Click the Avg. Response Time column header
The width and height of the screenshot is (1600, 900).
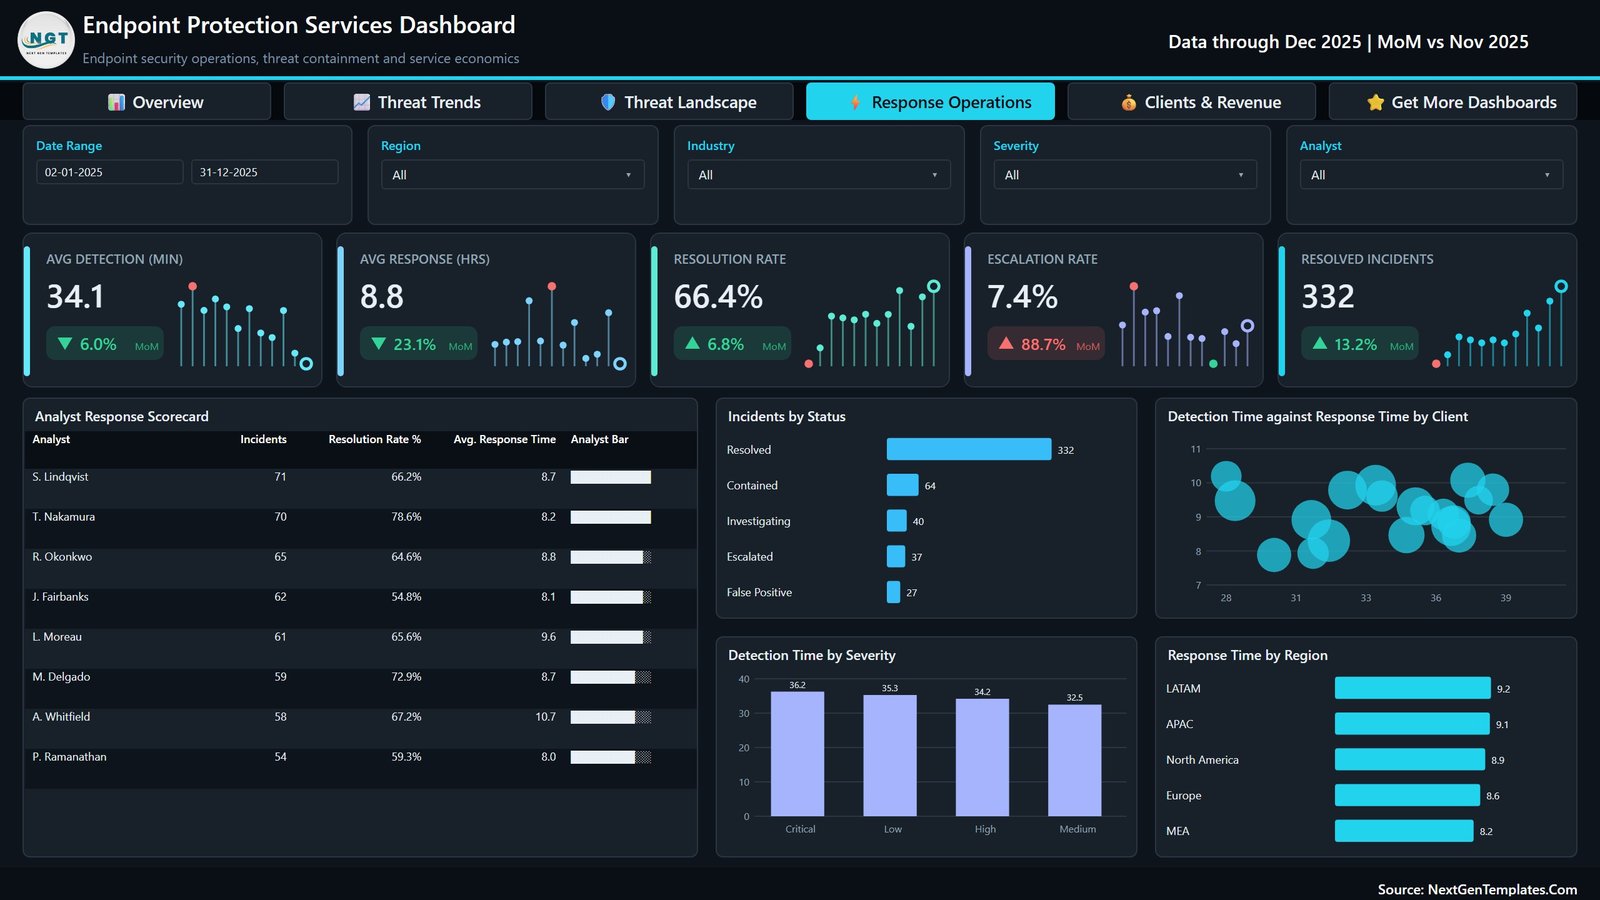pyautogui.click(x=505, y=439)
